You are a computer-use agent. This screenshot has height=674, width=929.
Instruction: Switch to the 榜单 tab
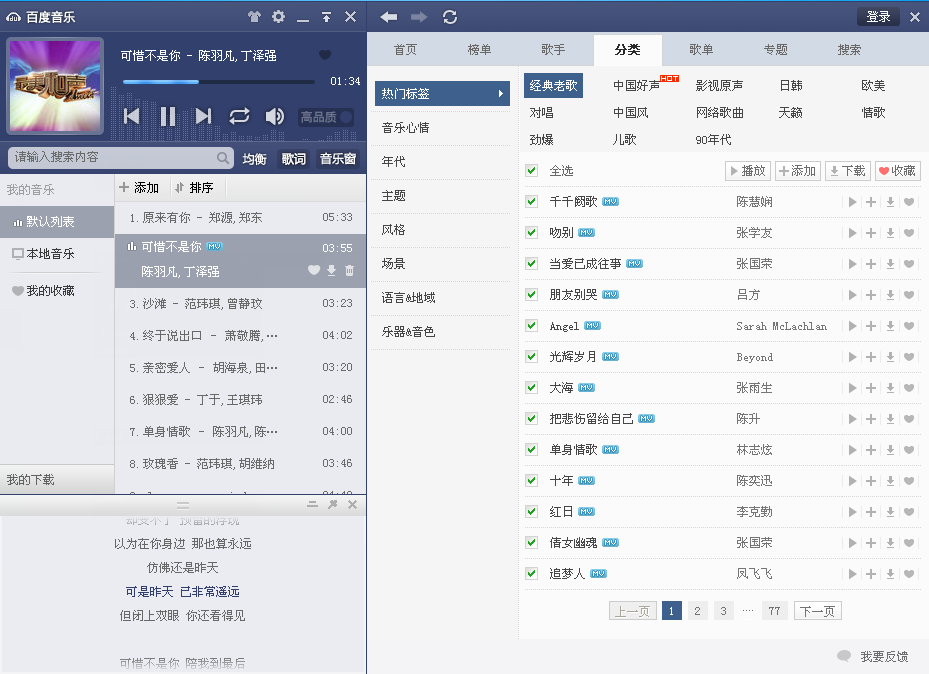coord(479,50)
